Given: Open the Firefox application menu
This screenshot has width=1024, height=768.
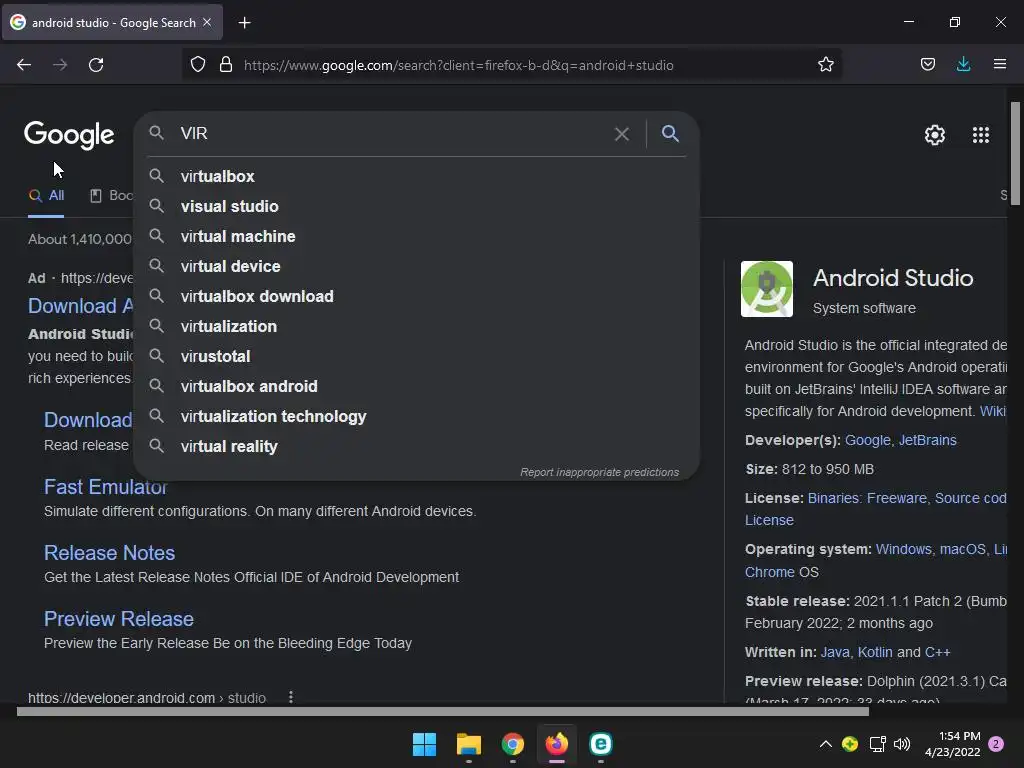Looking at the screenshot, I should [999, 65].
